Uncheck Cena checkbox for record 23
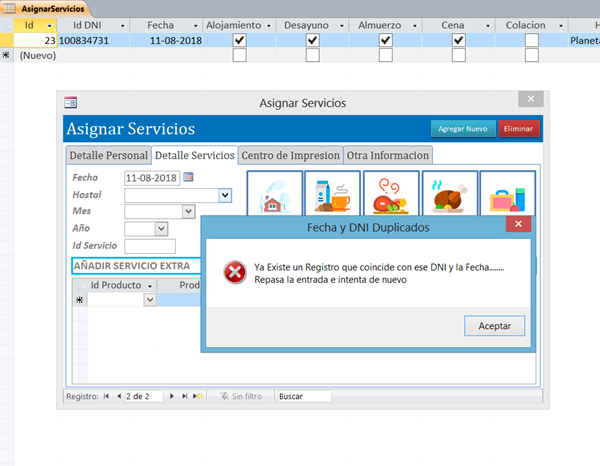The height and width of the screenshot is (466, 600). [459, 40]
